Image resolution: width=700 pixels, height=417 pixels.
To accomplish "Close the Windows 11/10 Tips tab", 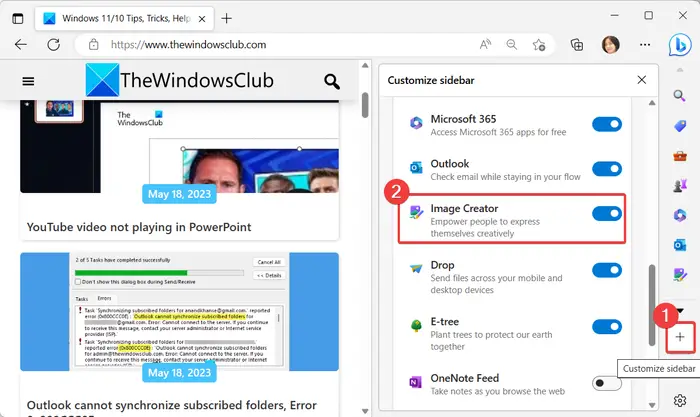I will (202, 19).
